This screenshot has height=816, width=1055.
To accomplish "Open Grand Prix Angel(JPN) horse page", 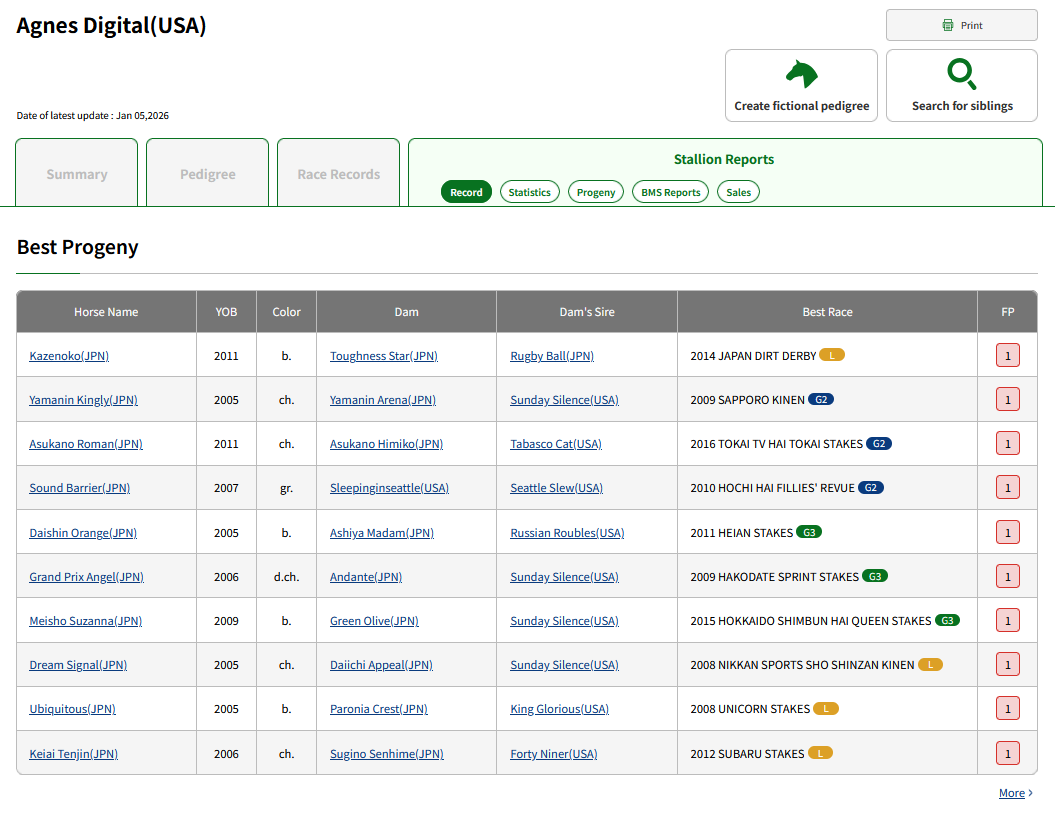I will tap(86, 577).
